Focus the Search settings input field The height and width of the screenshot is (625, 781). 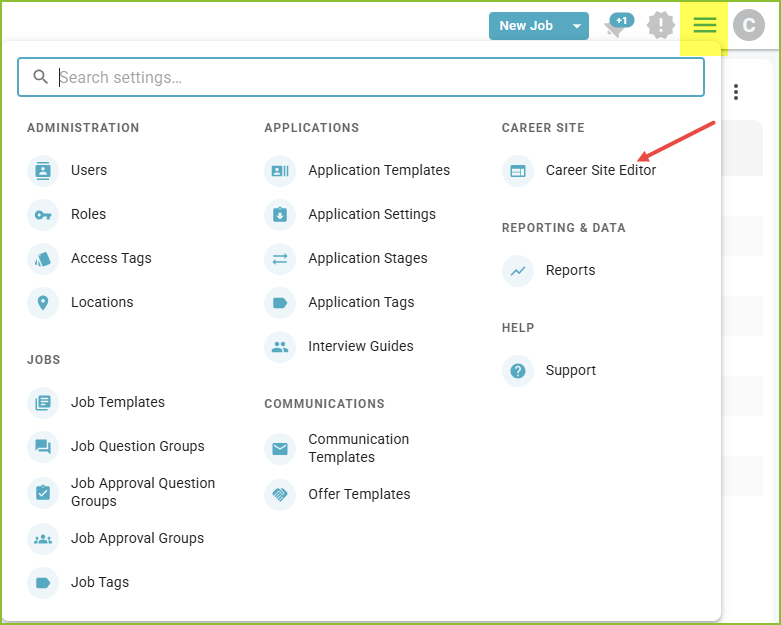pos(361,77)
